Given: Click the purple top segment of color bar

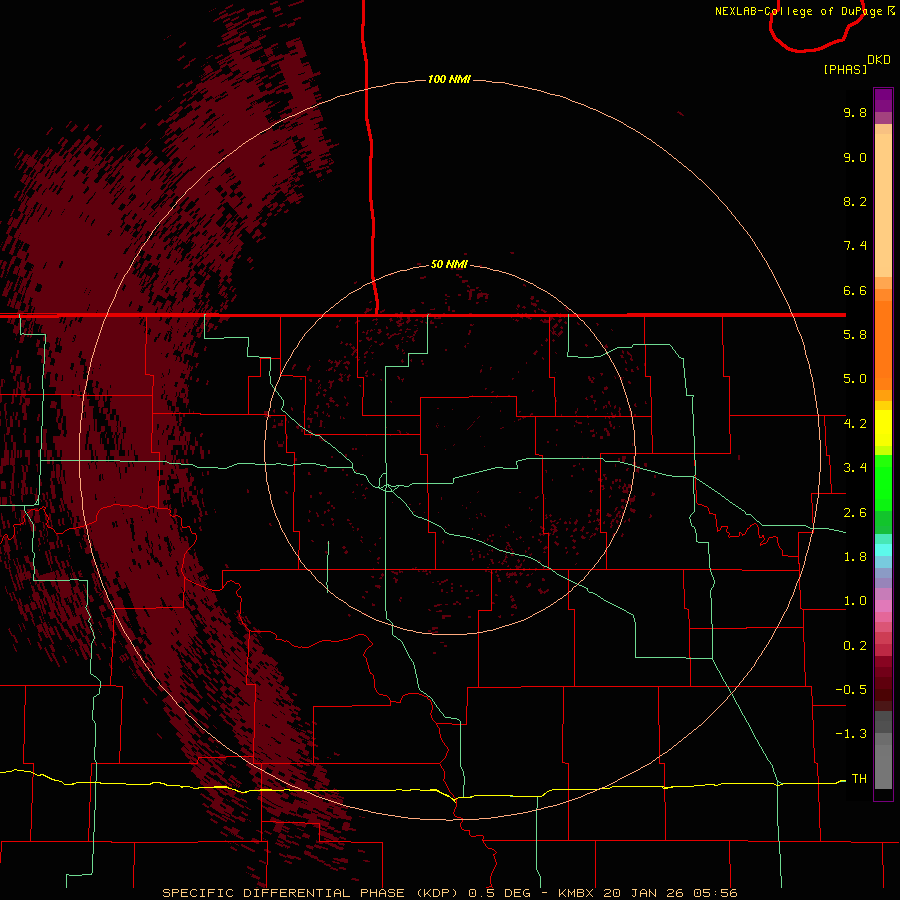Looking at the screenshot, I should 883,100.
